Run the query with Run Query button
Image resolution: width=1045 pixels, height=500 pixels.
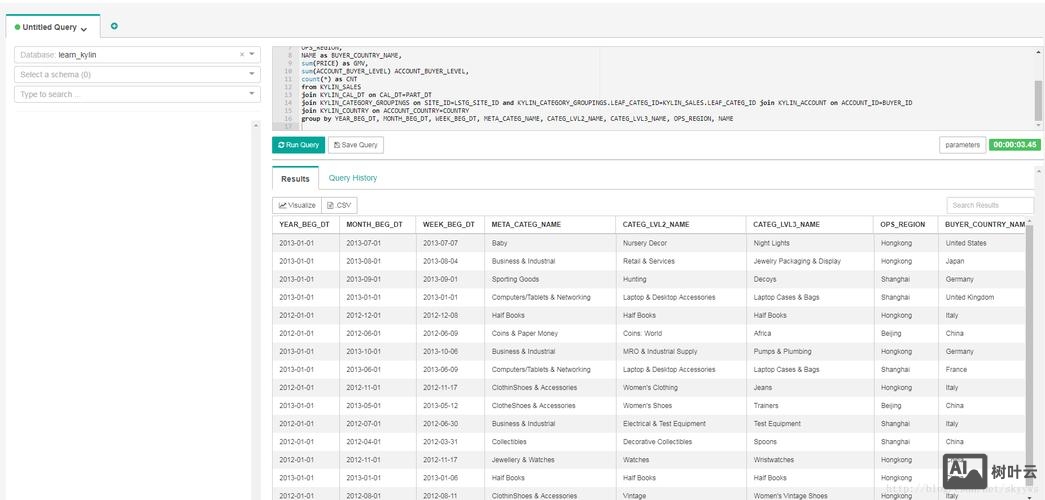click(298, 145)
